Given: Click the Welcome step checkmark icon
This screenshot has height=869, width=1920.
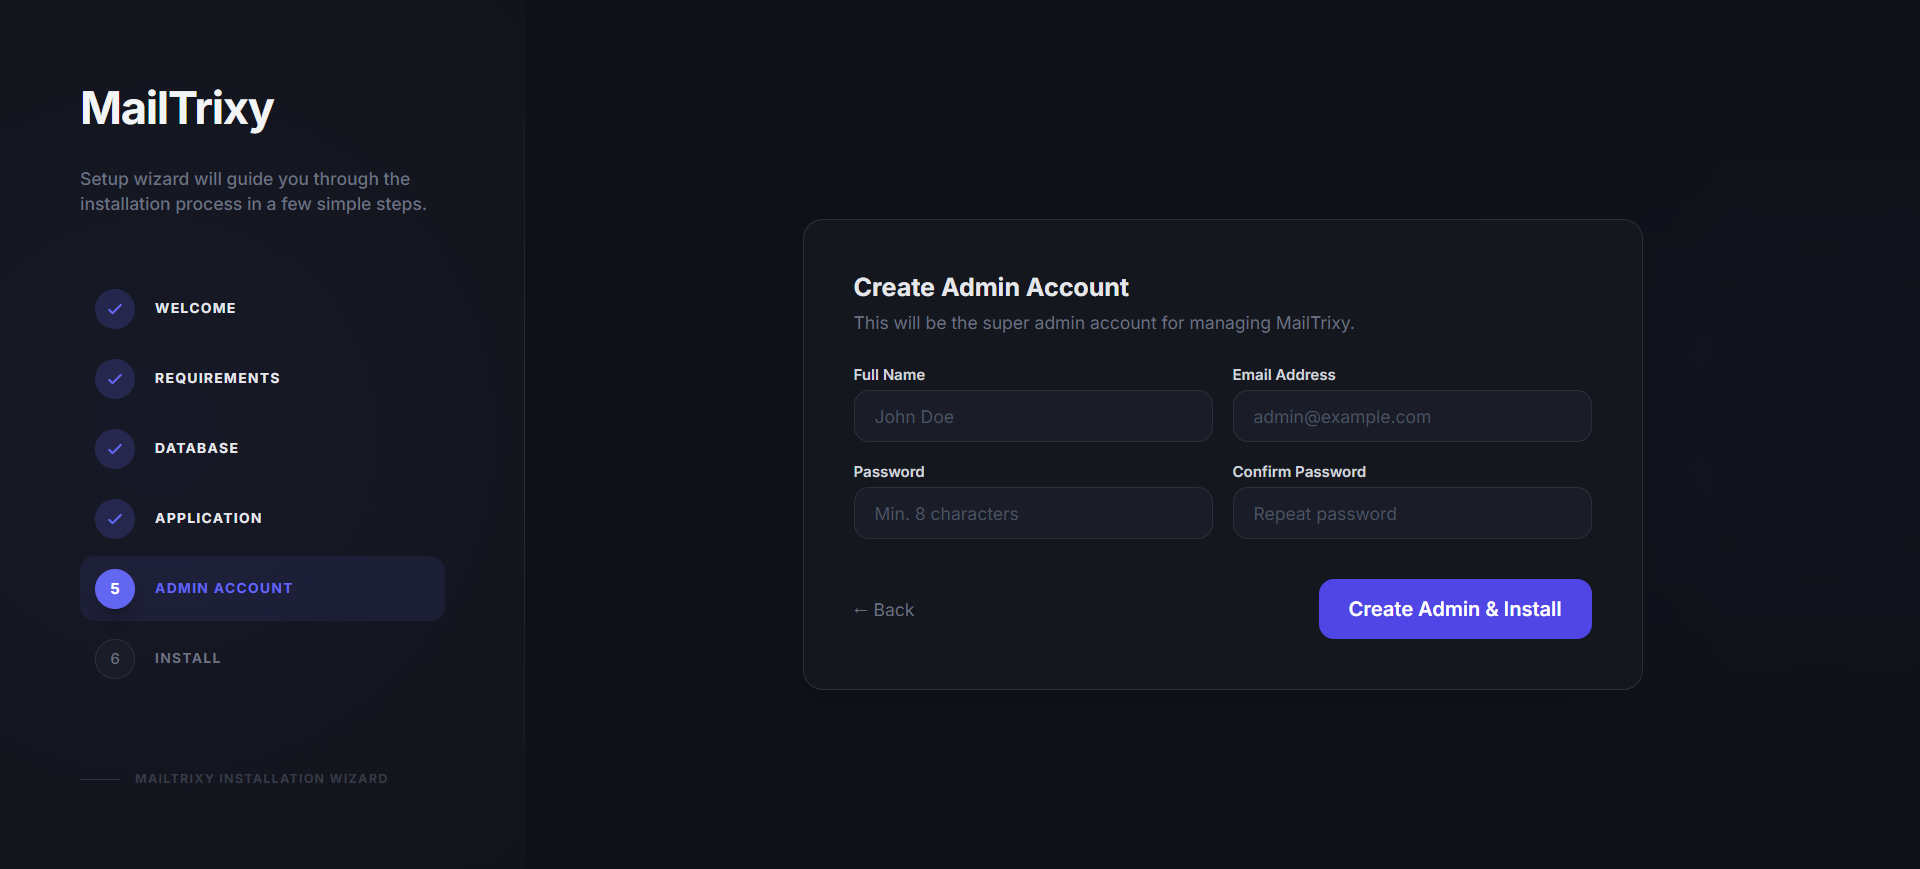Looking at the screenshot, I should coord(115,309).
